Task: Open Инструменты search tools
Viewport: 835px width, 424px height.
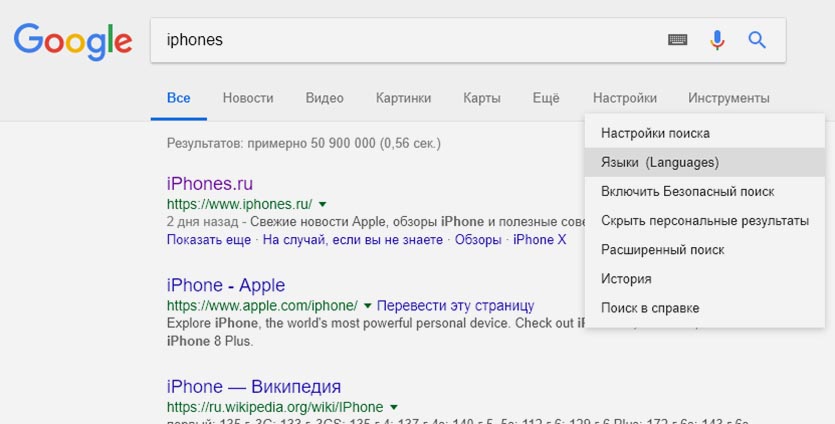Action: click(x=728, y=98)
